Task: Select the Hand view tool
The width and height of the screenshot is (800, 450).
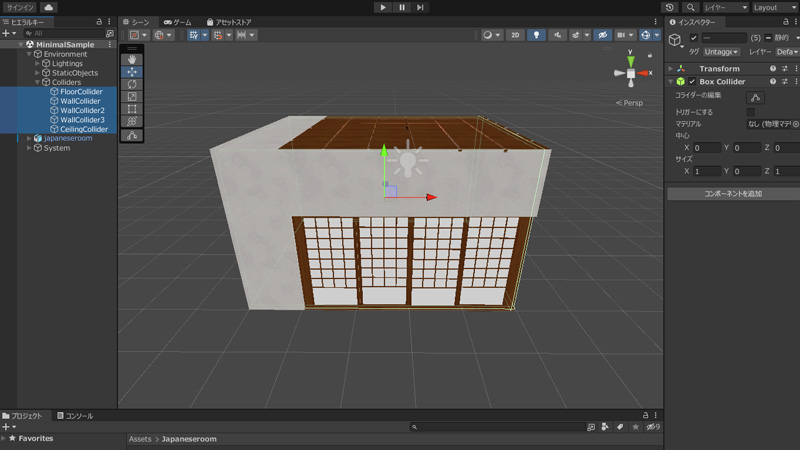Action: (133, 59)
